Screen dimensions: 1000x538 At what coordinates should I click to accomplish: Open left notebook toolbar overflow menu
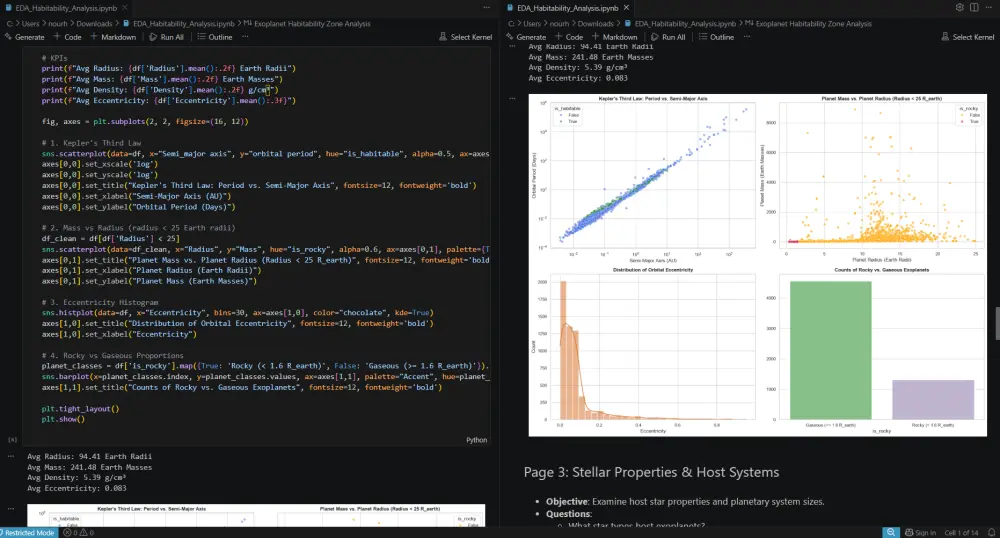coord(245,37)
